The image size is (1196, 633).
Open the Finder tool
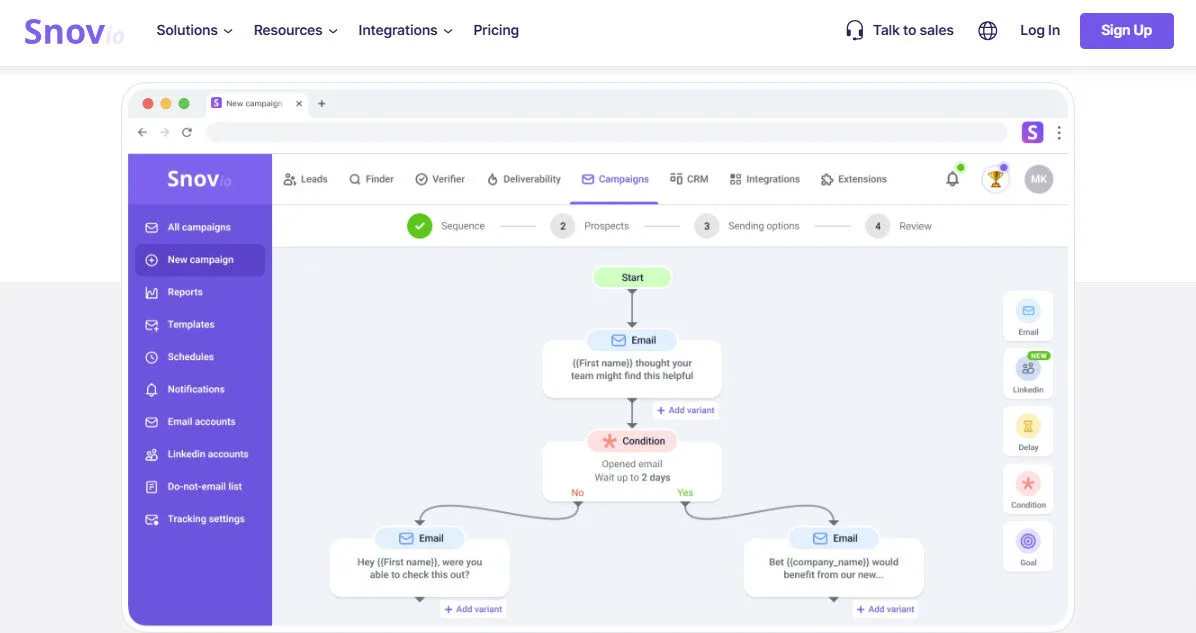[x=371, y=179]
